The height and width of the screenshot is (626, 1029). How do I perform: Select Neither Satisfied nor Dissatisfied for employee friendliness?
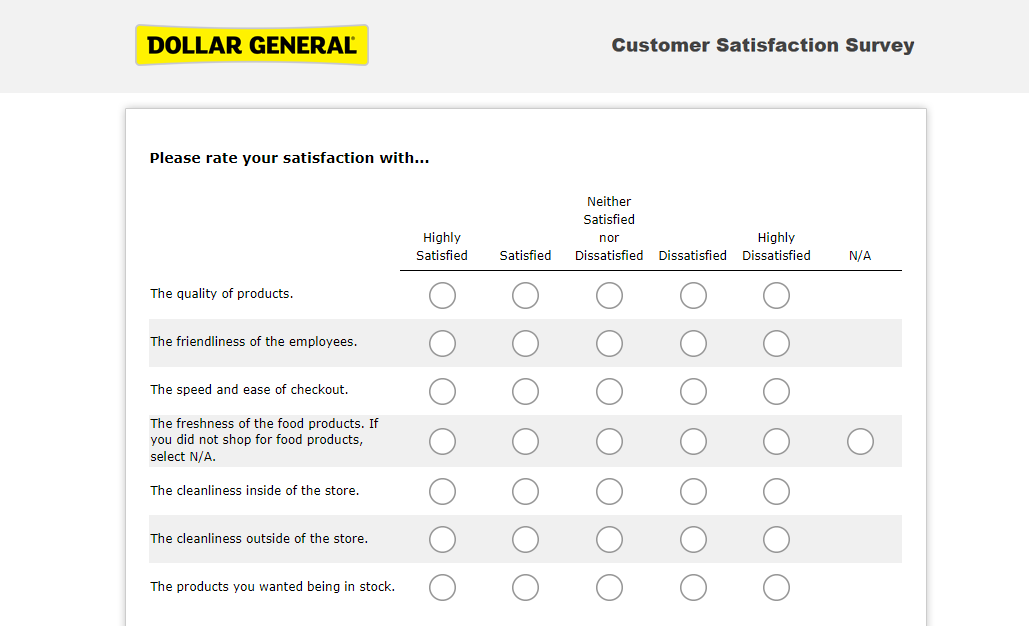[x=609, y=343]
